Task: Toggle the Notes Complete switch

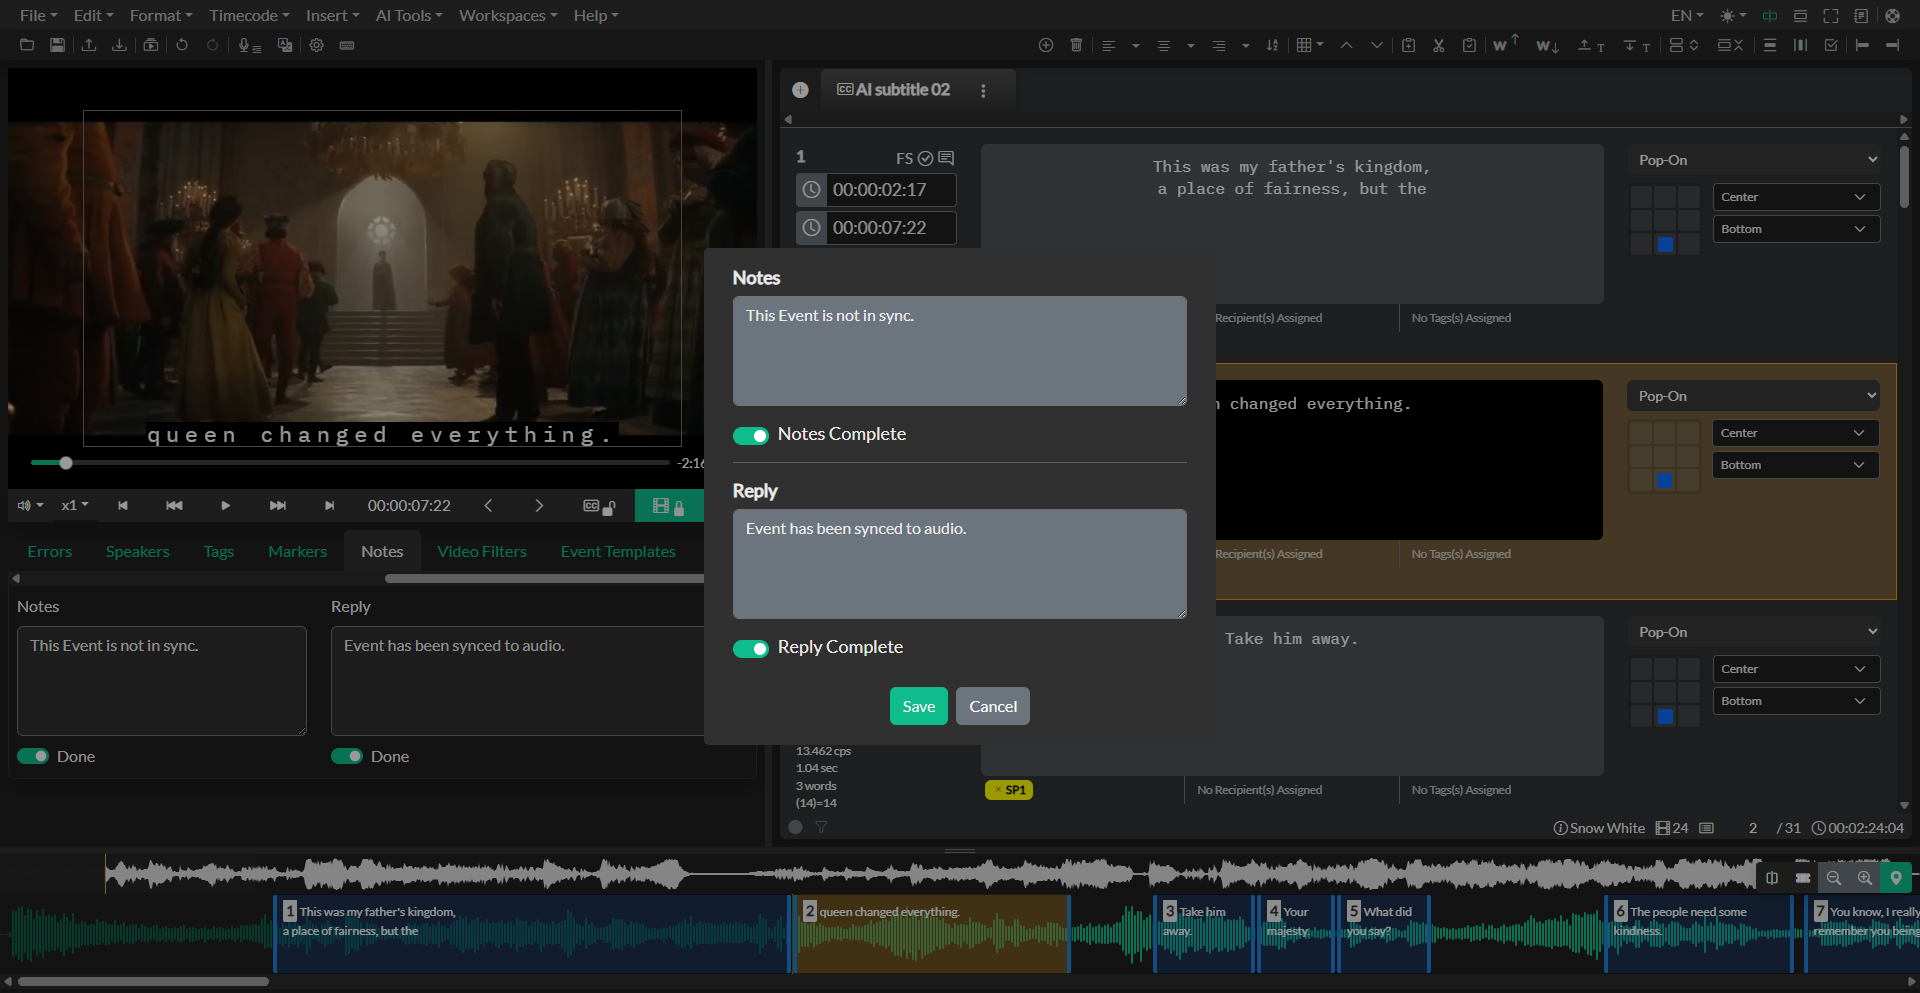Action: coord(750,435)
